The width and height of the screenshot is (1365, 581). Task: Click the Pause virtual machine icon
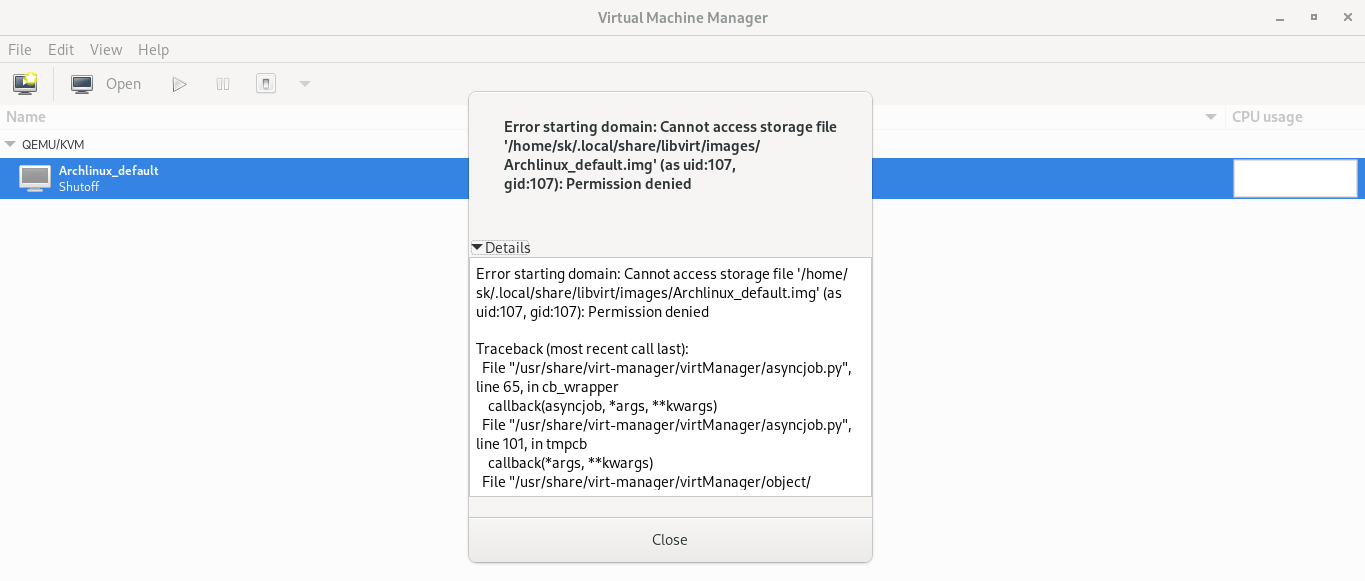point(222,83)
